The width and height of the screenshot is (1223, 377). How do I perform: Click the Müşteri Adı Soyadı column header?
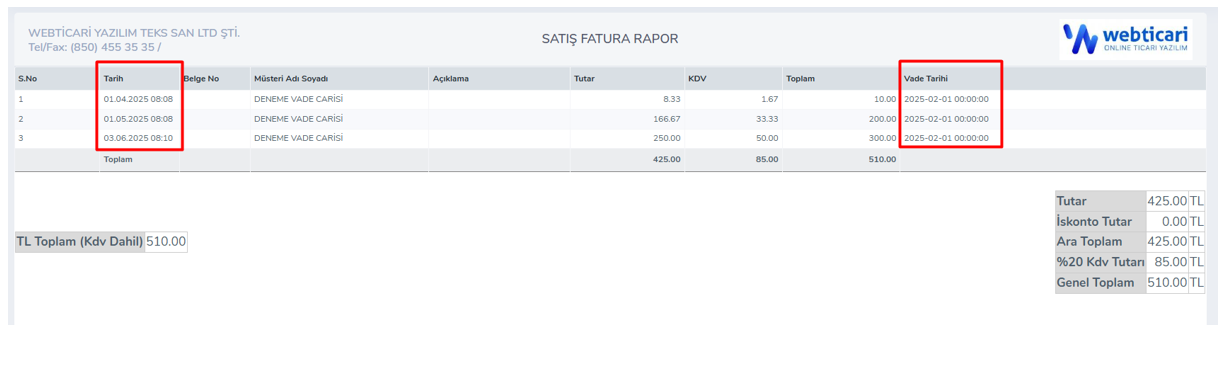(291, 78)
